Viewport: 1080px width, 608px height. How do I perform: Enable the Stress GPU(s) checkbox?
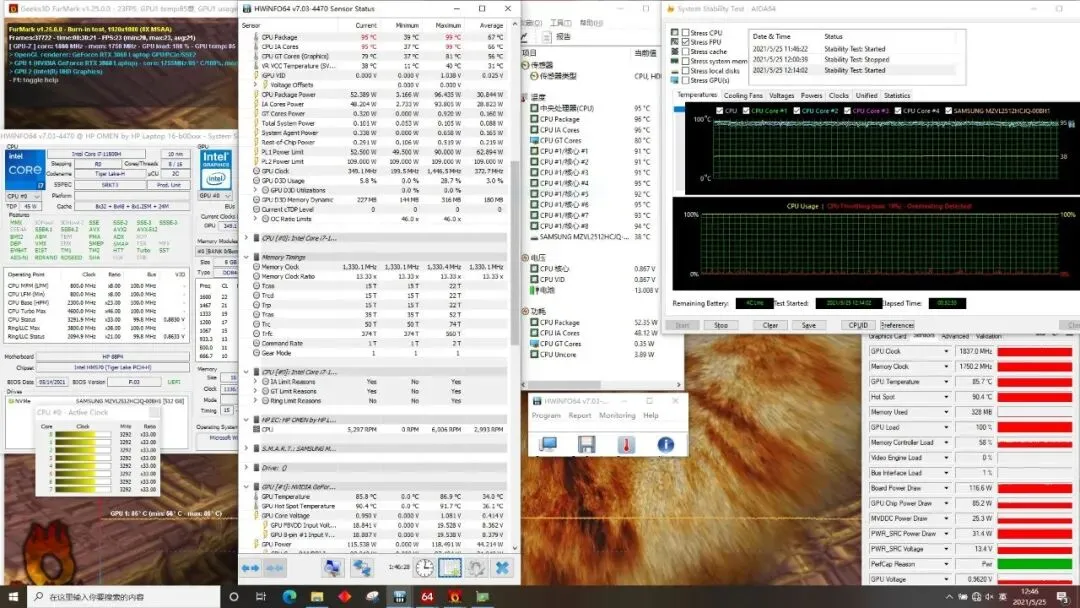(x=685, y=80)
